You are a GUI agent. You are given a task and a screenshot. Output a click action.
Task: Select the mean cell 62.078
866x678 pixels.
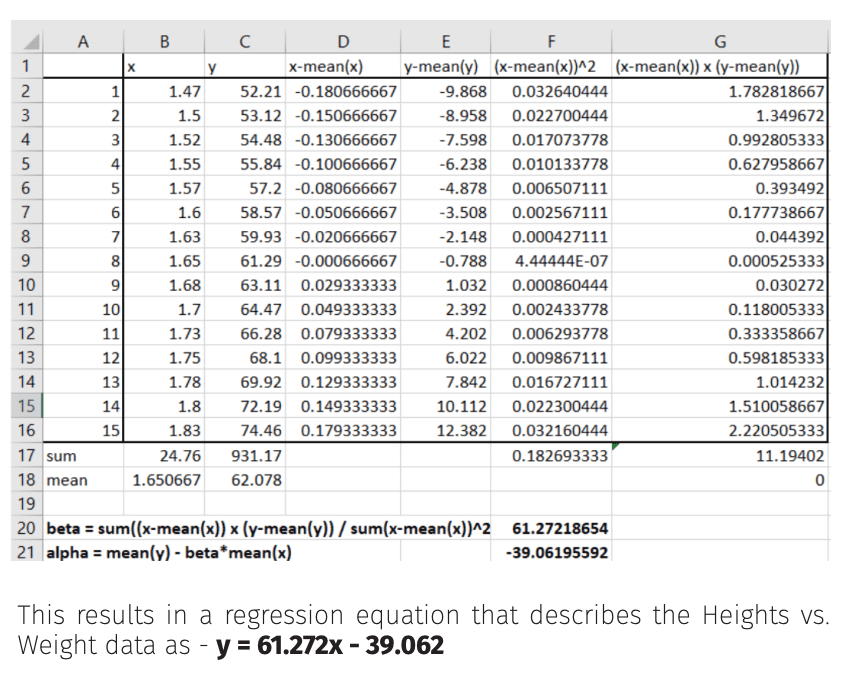245,480
